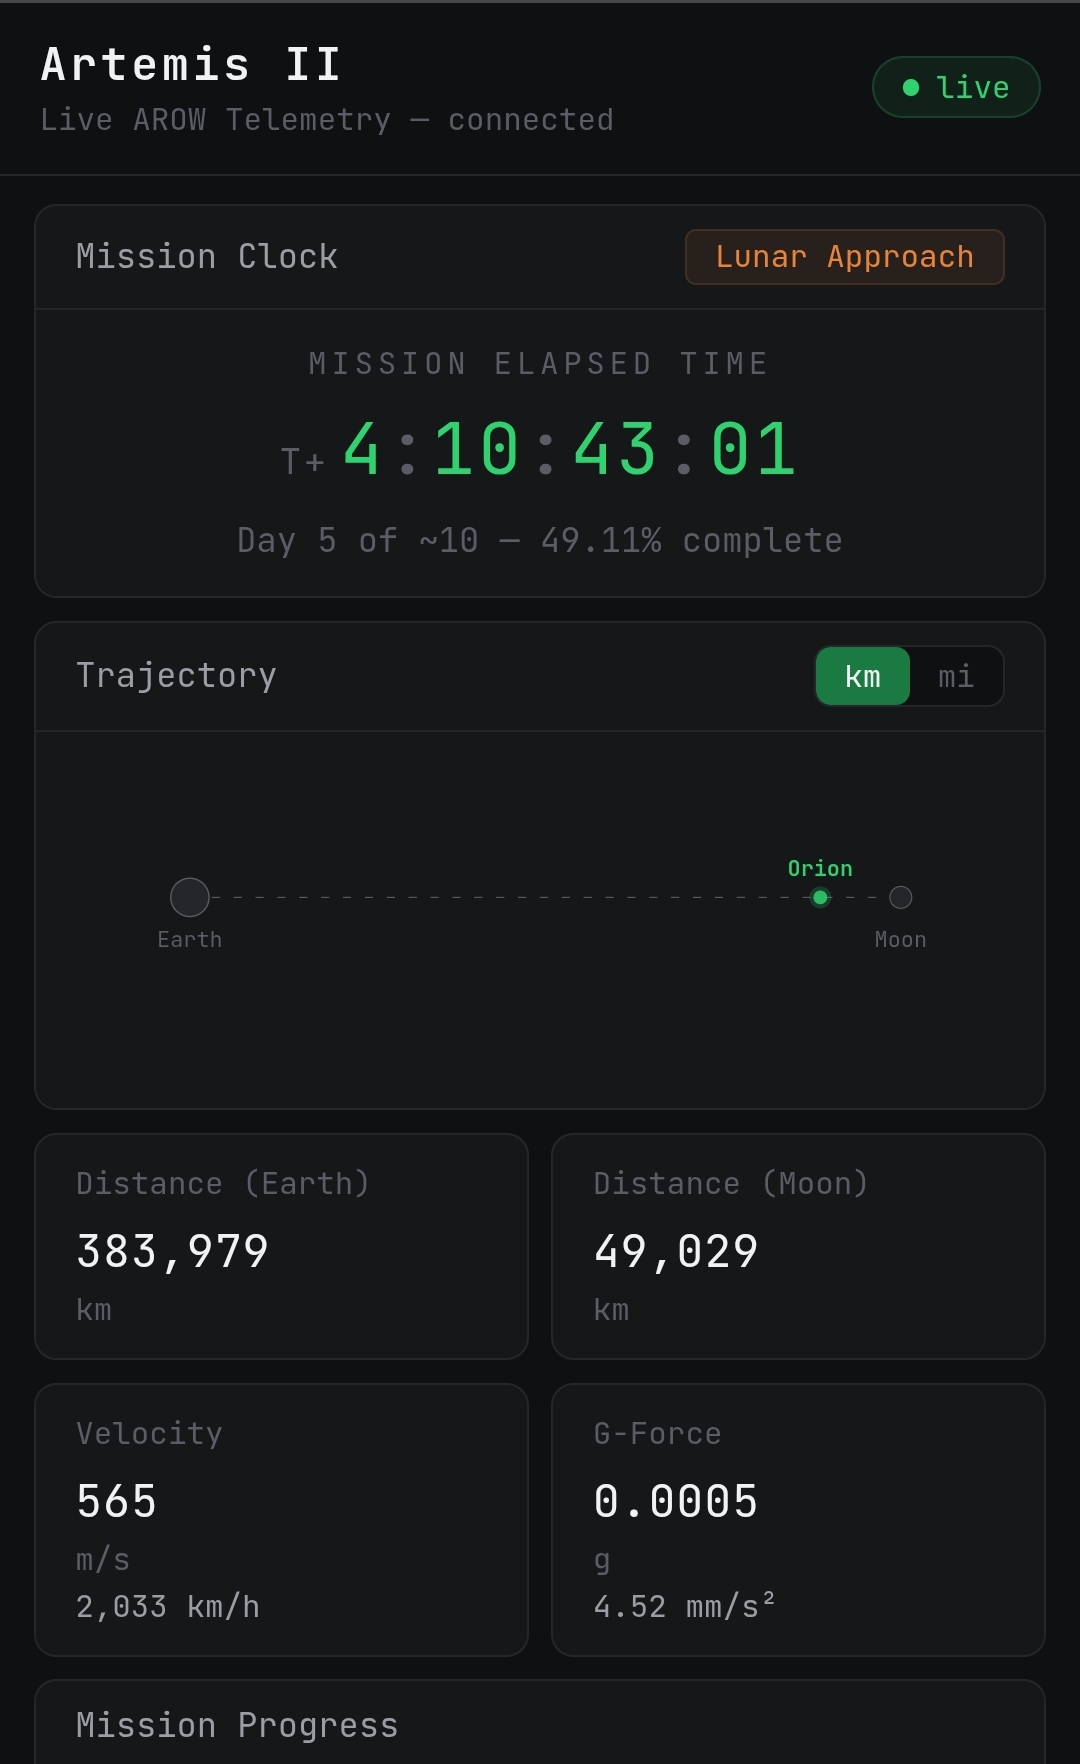Click the Trajectory panel header
The width and height of the screenshot is (1080, 1764).
177,676
